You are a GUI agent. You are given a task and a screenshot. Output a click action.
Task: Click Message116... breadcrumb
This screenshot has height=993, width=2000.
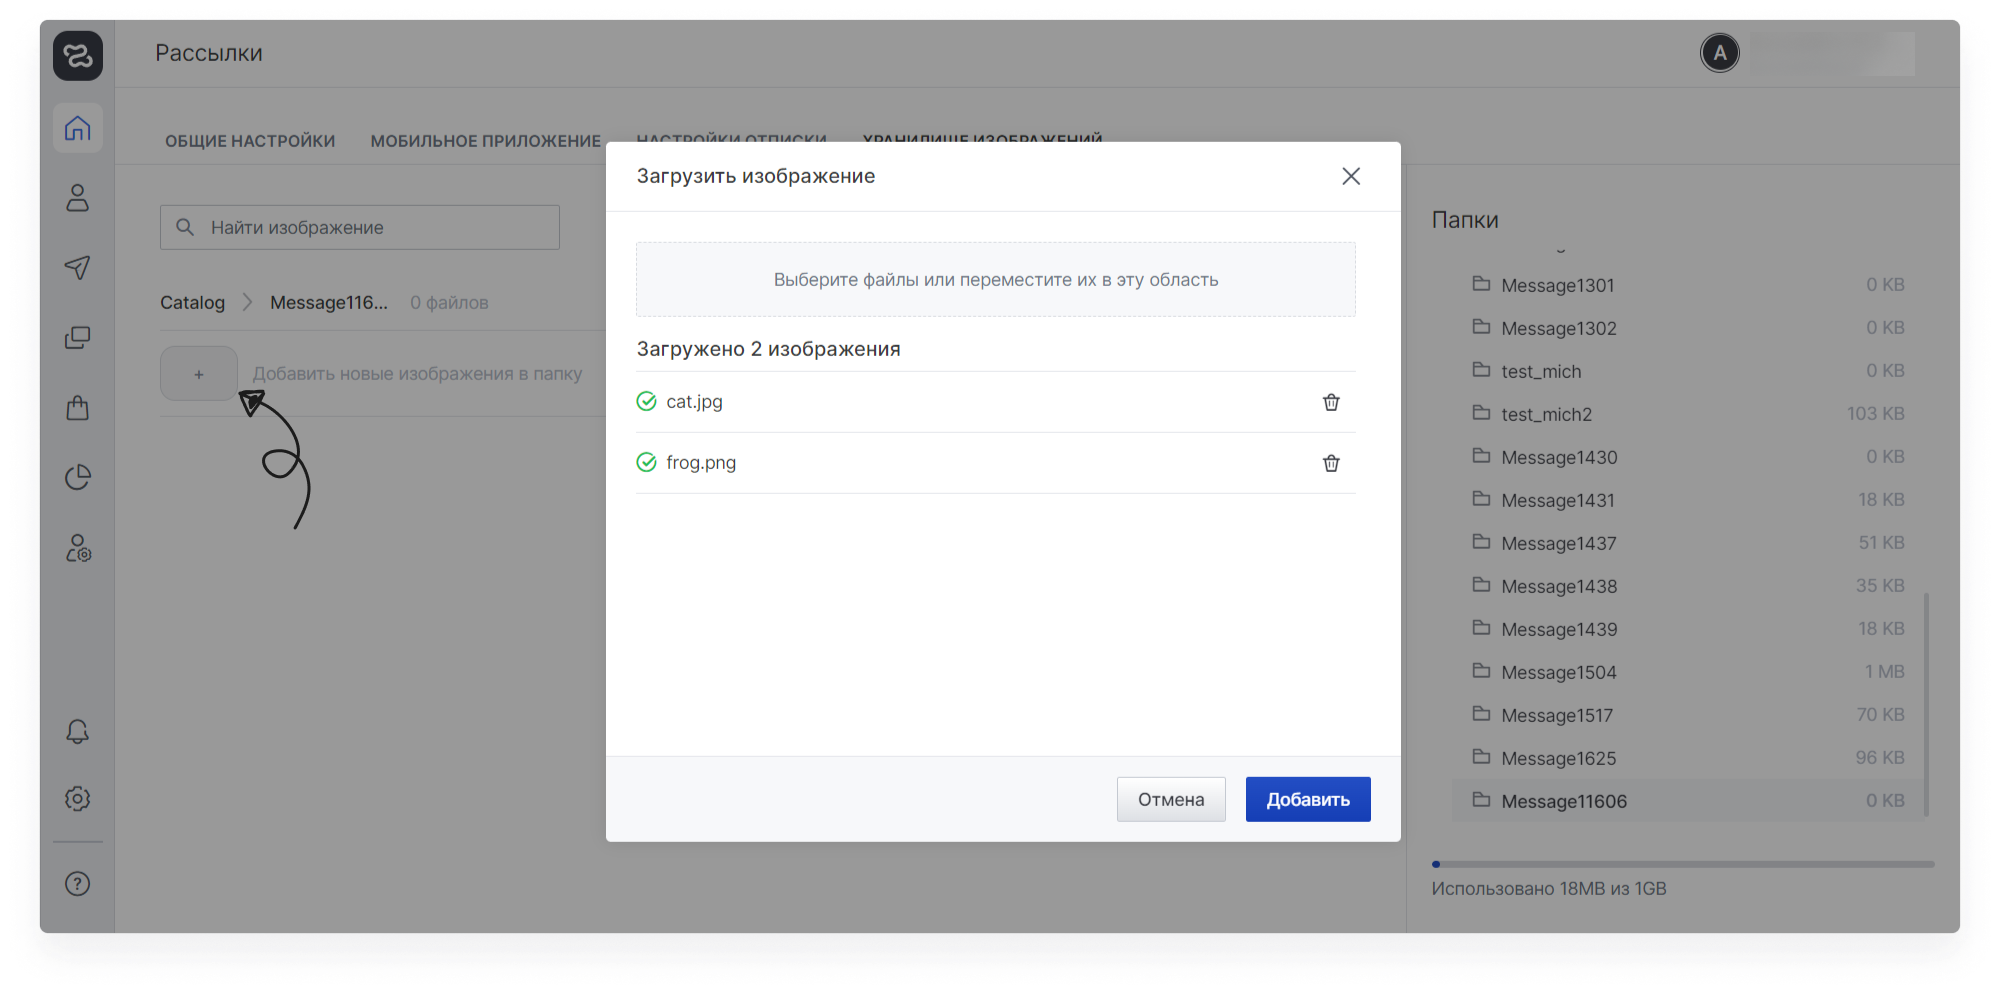tap(329, 302)
